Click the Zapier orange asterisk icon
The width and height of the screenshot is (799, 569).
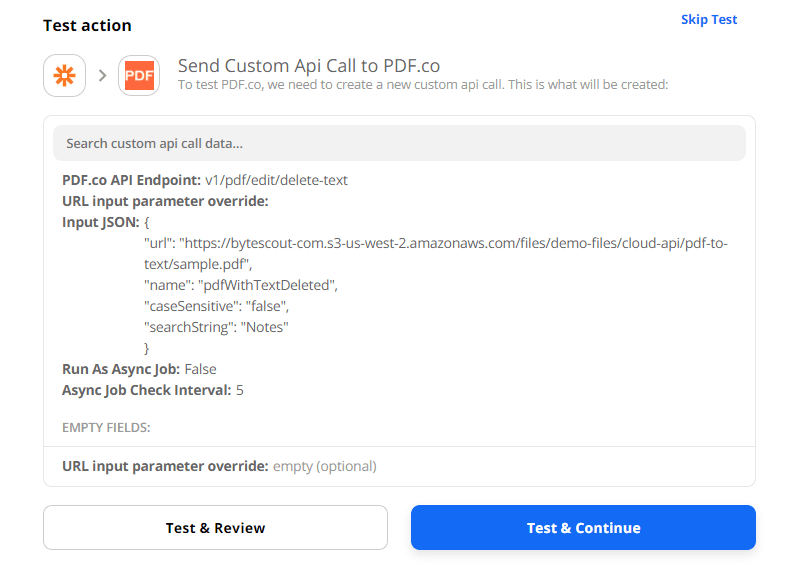tap(64, 75)
